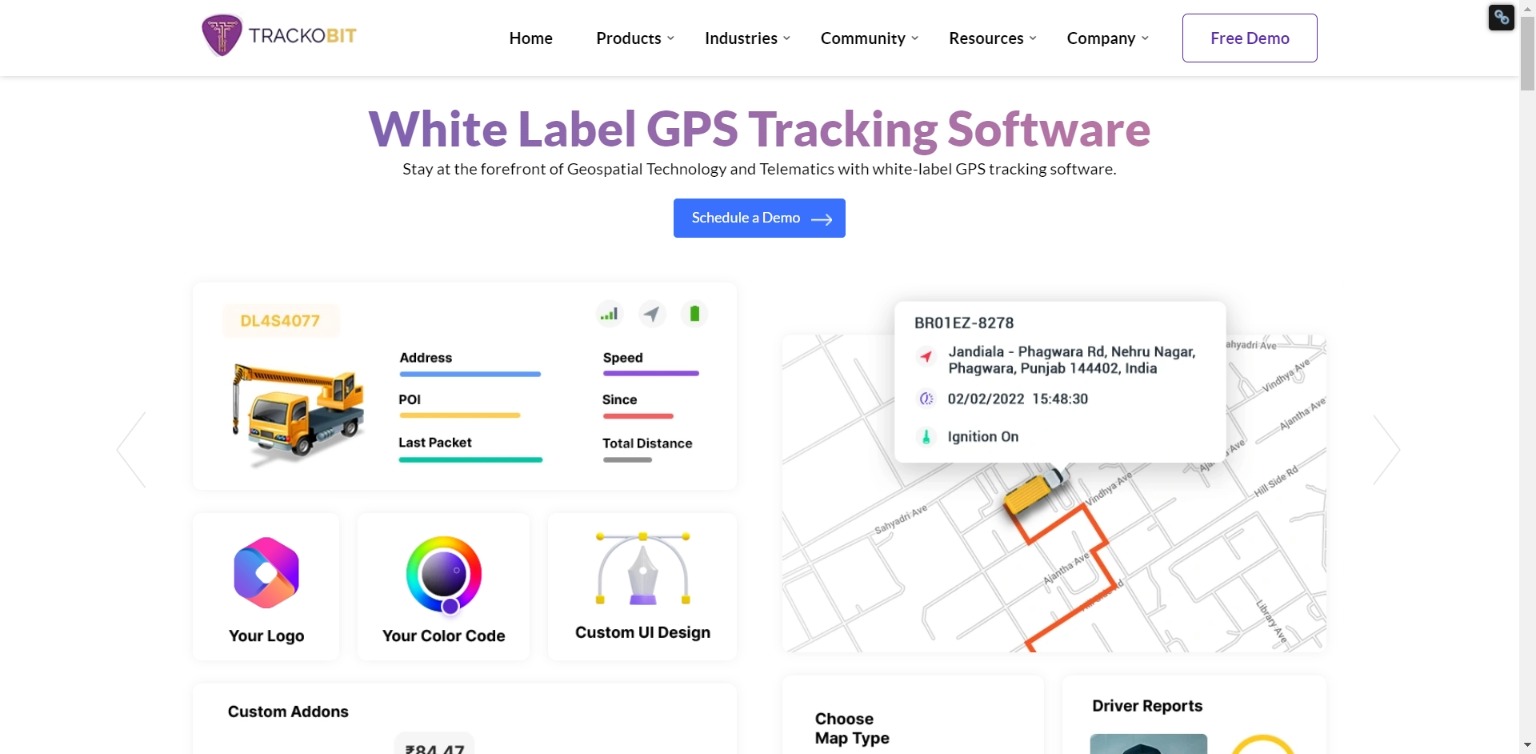
Task: Click the Last Packet label
Action: click(x=435, y=443)
